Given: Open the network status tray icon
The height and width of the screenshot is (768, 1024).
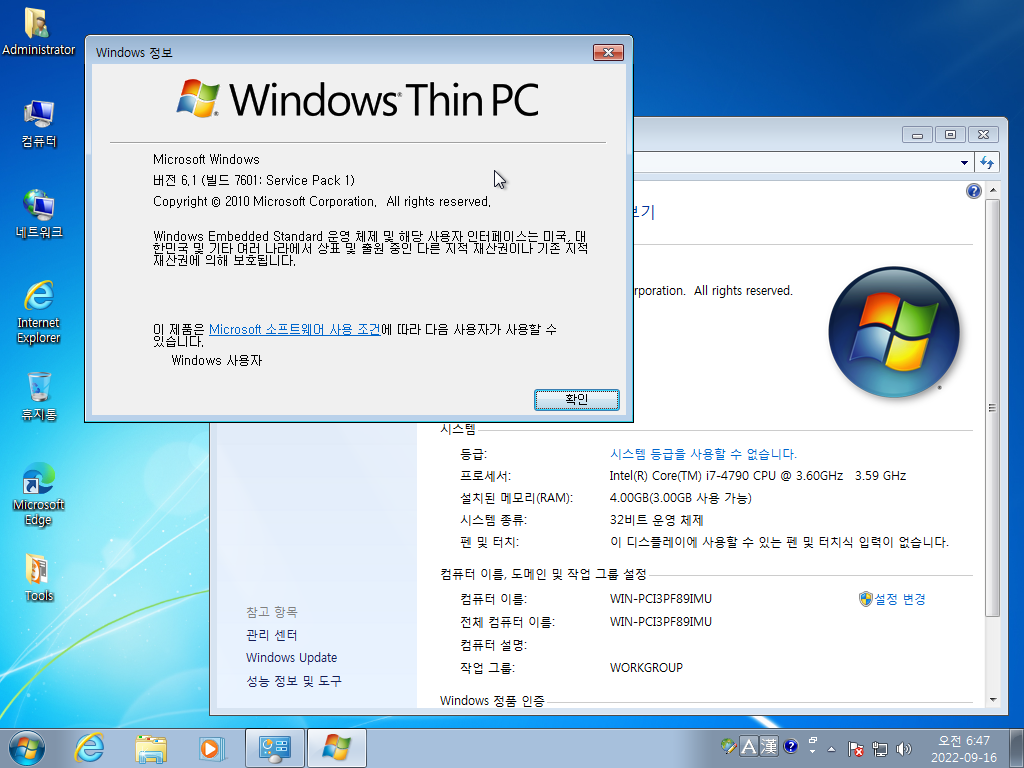Looking at the screenshot, I should coord(880,749).
